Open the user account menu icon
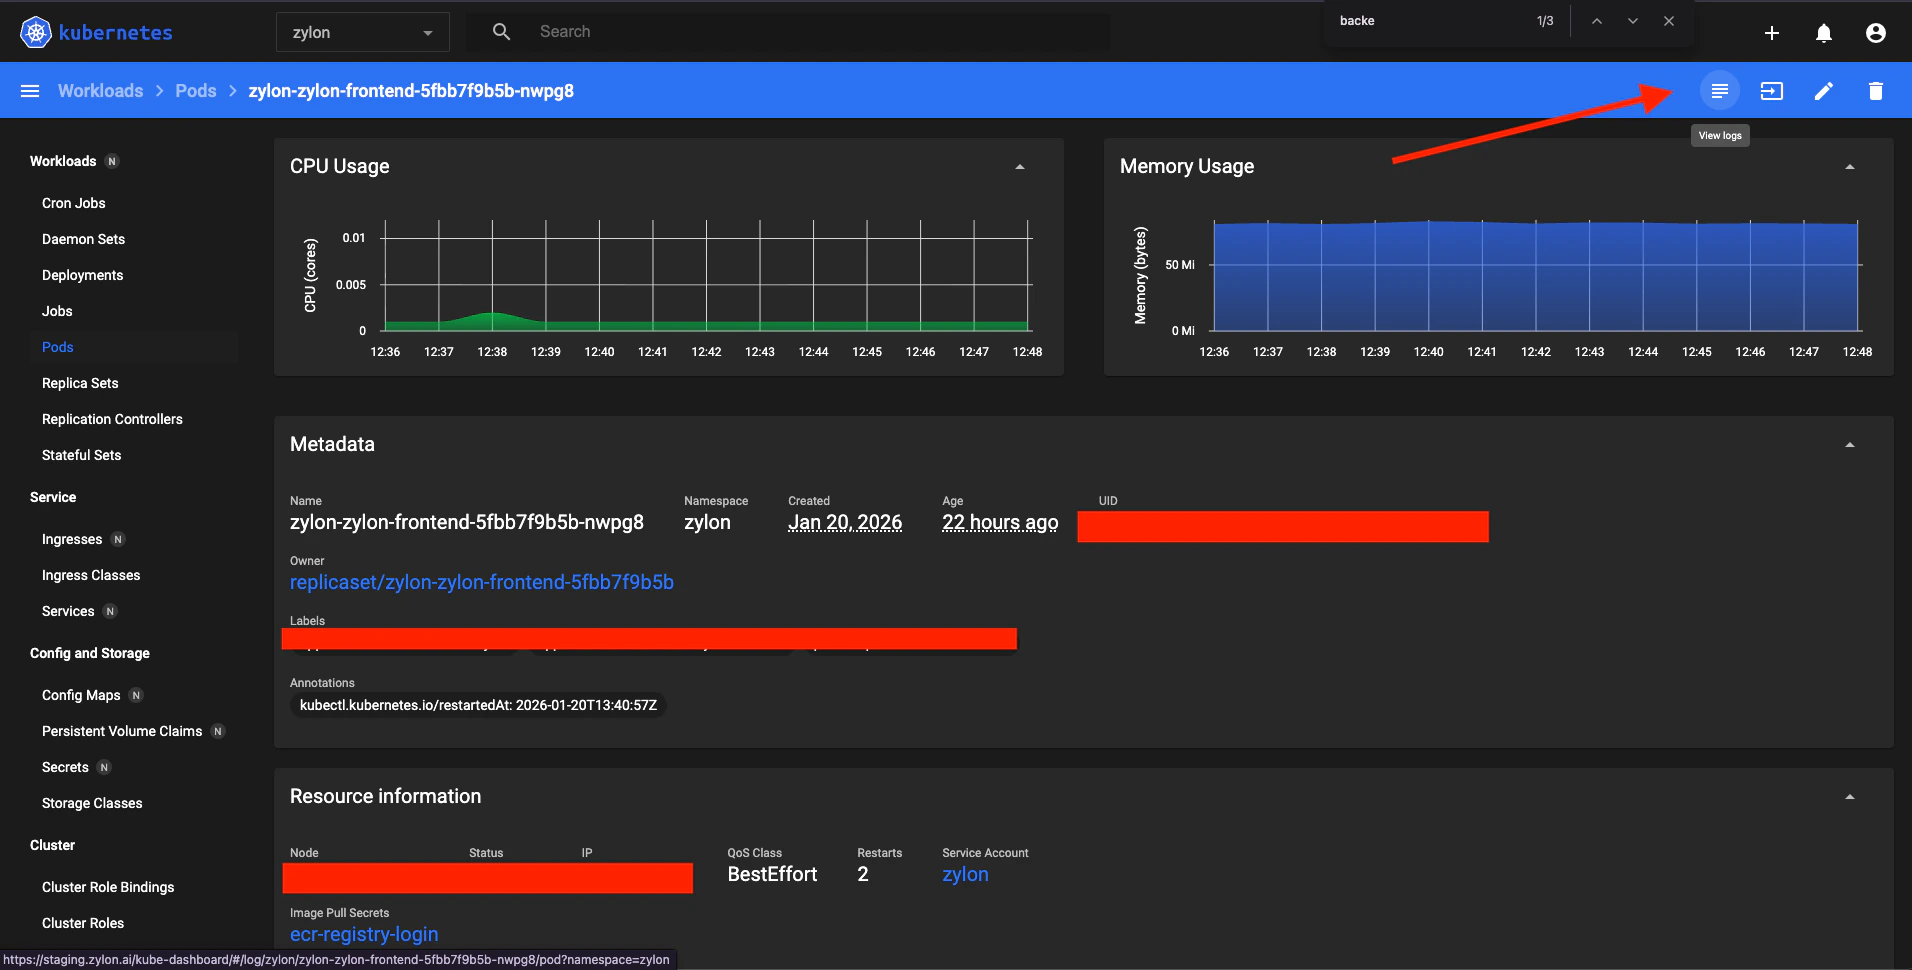This screenshot has height=970, width=1912. pyautogui.click(x=1876, y=33)
